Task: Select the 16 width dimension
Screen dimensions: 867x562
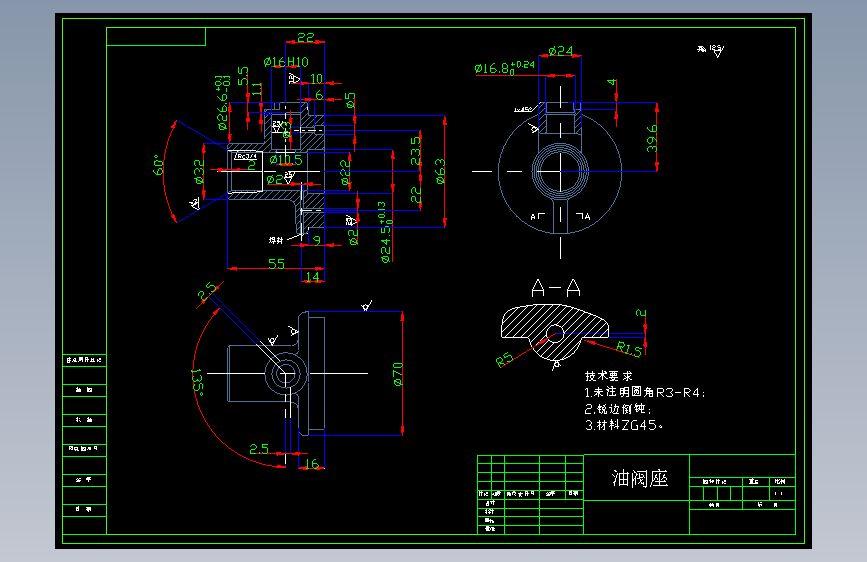Action: pyautogui.click(x=312, y=464)
